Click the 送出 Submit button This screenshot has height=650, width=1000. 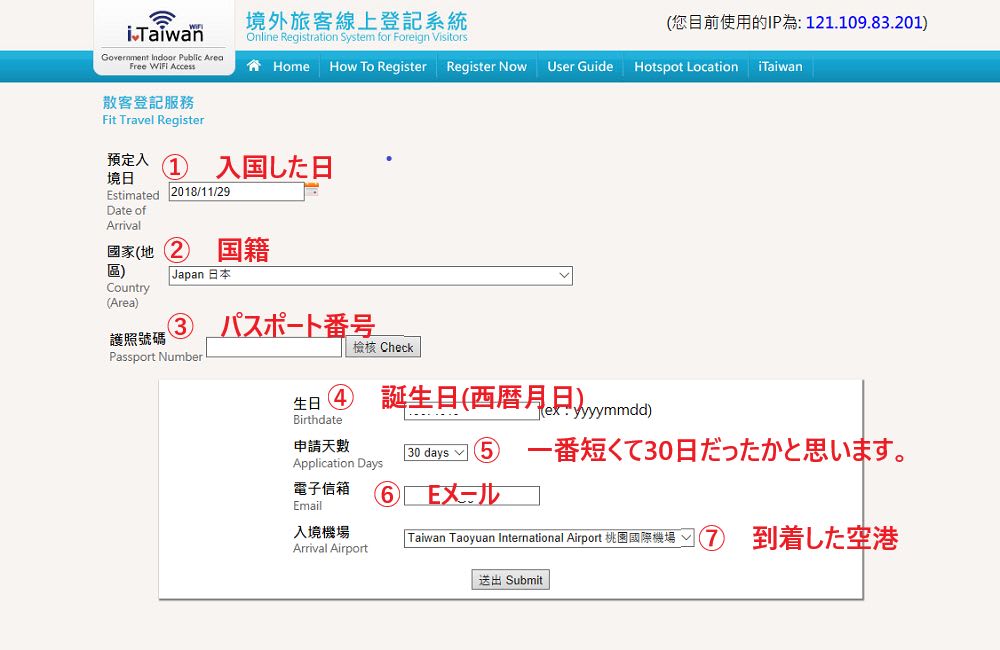(x=510, y=580)
